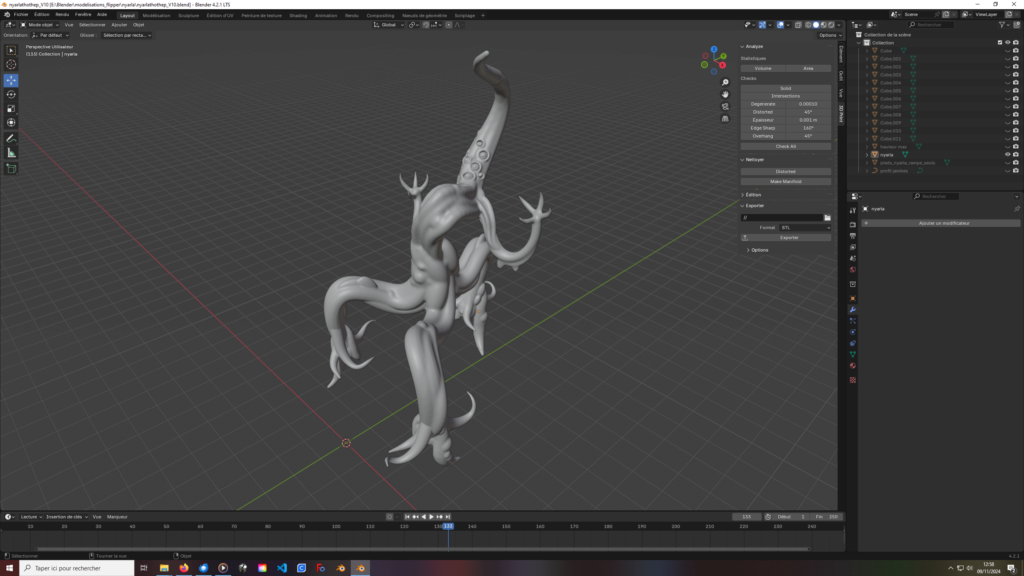Switch to the Sculpture workspace tab
The image size is (1024, 576).
point(189,16)
